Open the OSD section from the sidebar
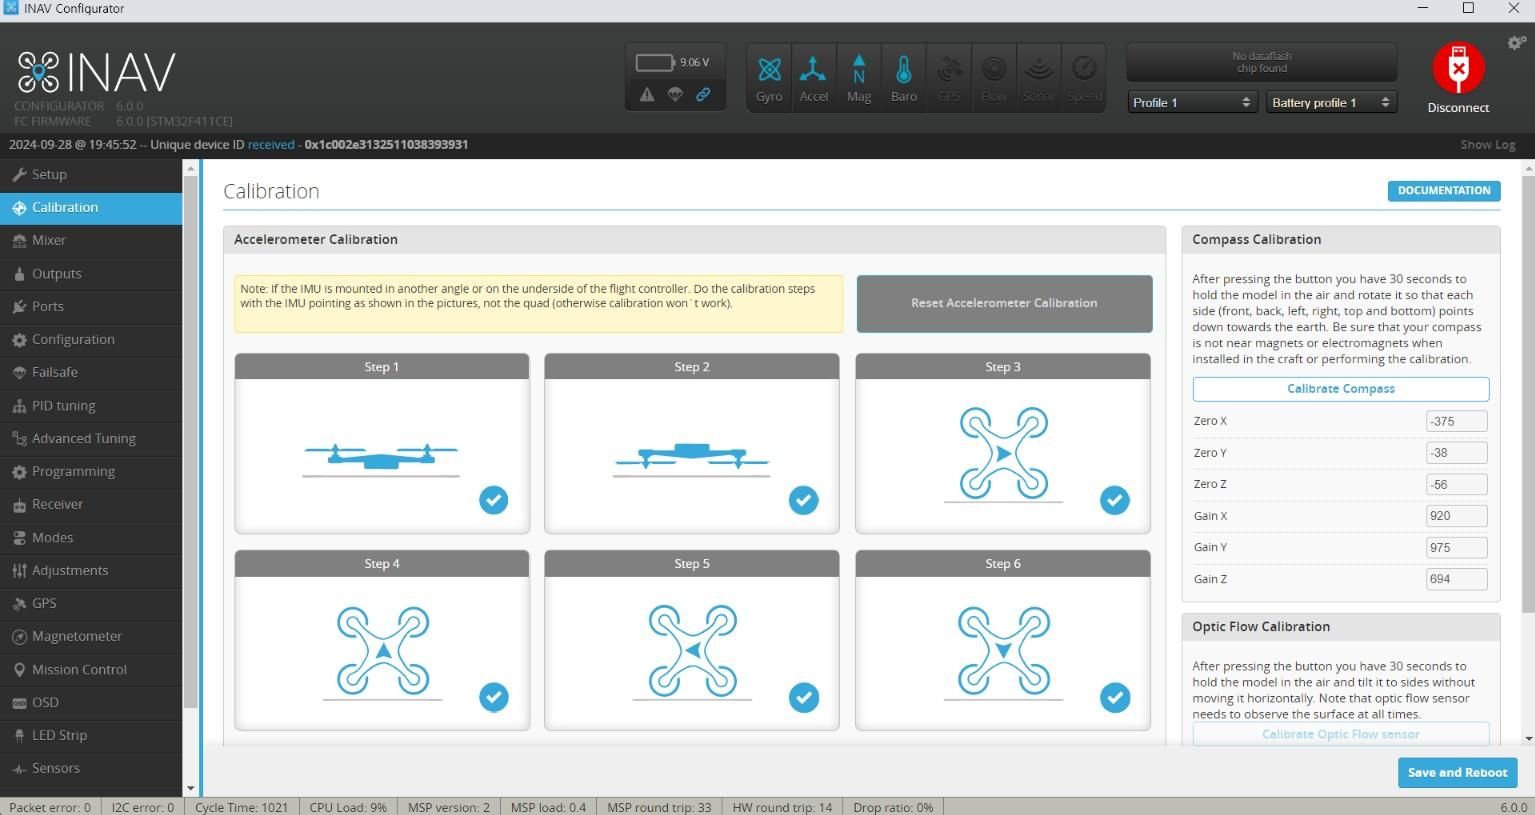The image size is (1535, 815). [x=46, y=702]
